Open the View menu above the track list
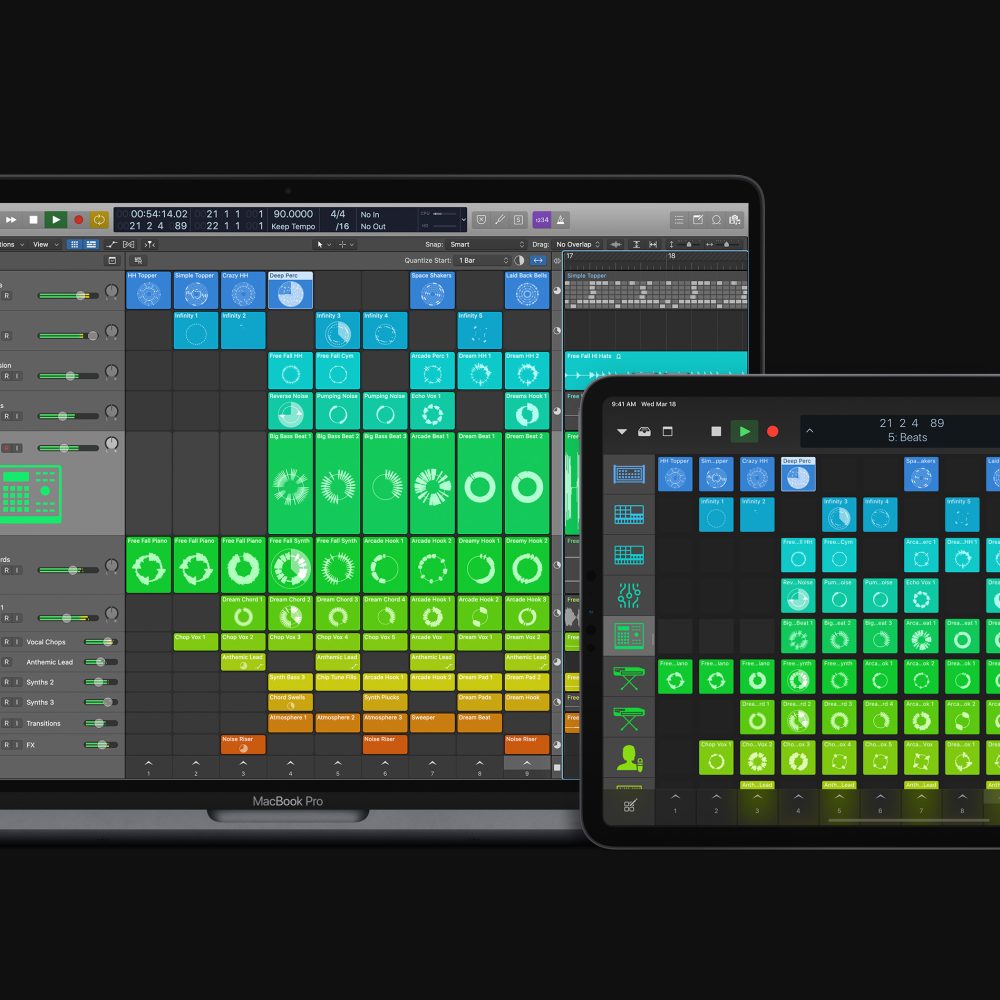1000x1000 pixels. (42, 244)
